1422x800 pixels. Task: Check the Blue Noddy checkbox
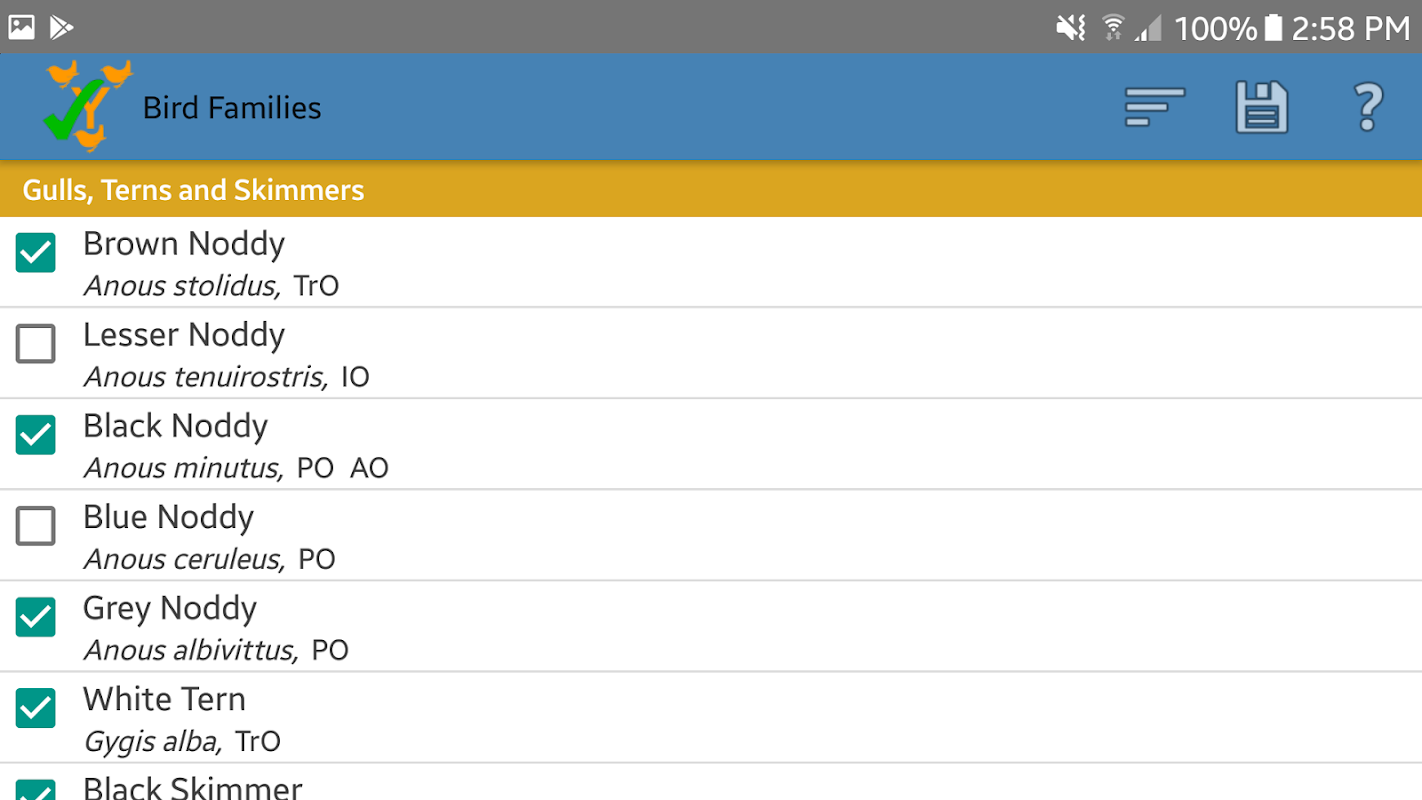36,526
